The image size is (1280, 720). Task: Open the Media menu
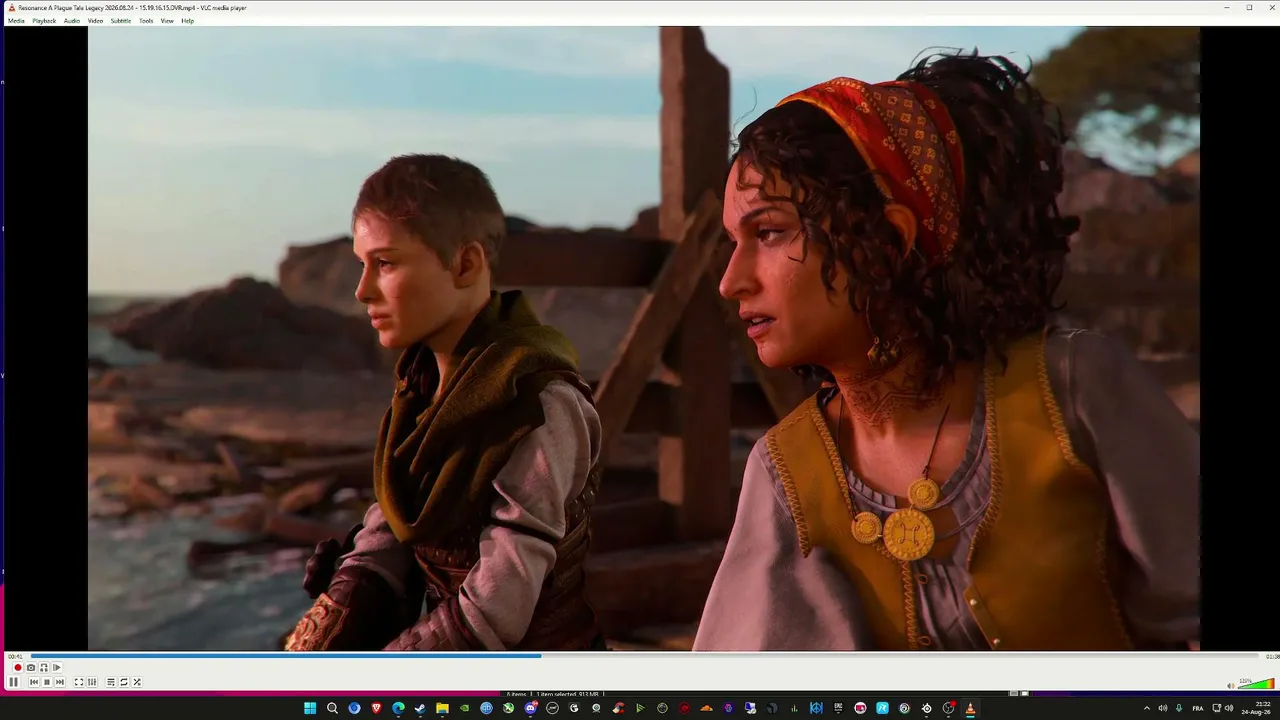point(16,21)
